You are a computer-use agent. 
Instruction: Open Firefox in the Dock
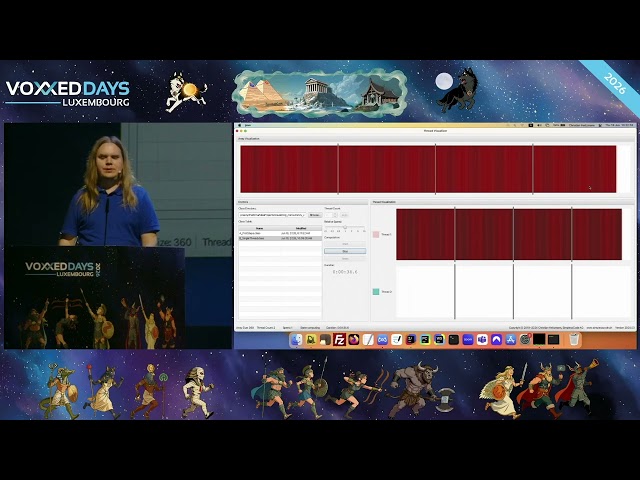tap(354, 340)
